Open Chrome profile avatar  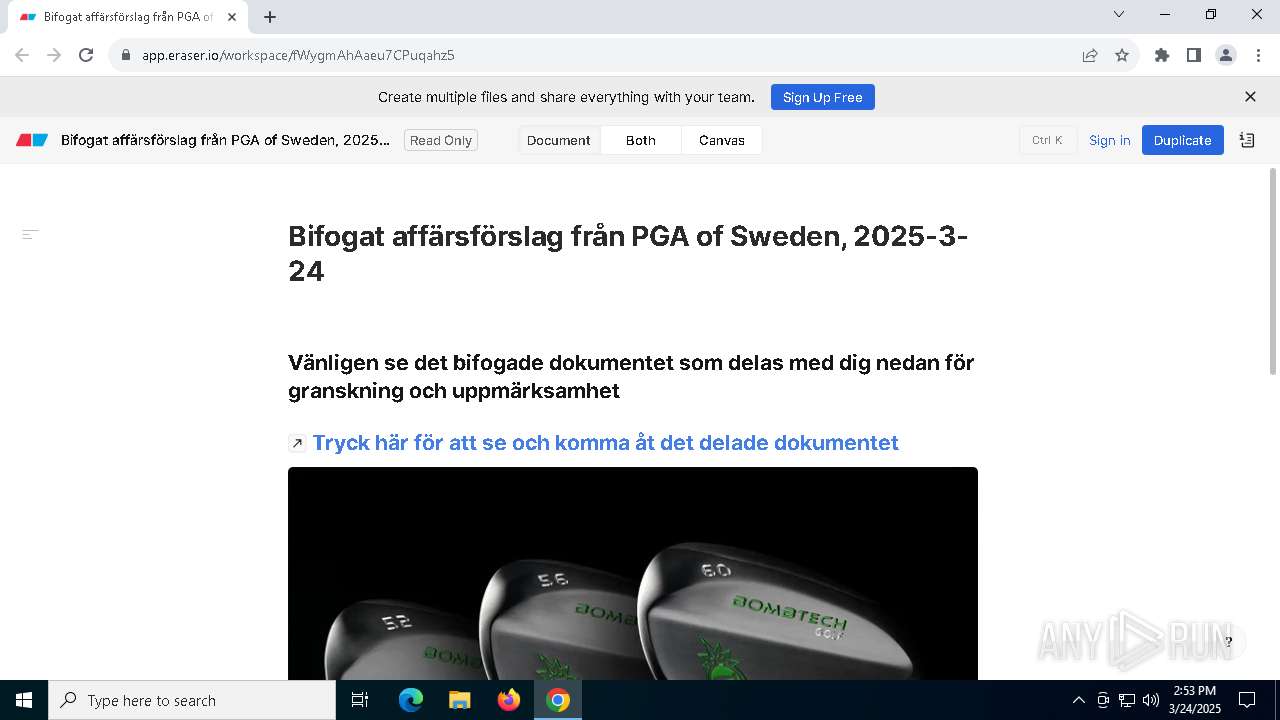click(1226, 55)
